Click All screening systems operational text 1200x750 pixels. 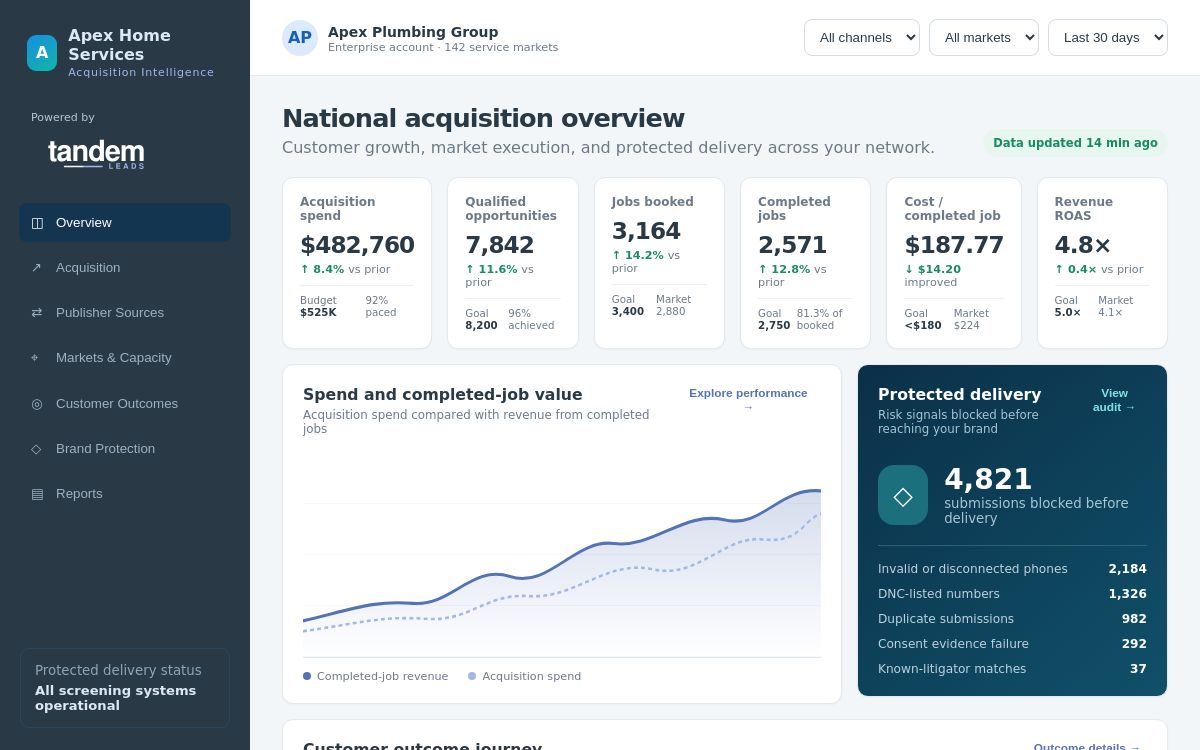pyautogui.click(x=116, y=698)
